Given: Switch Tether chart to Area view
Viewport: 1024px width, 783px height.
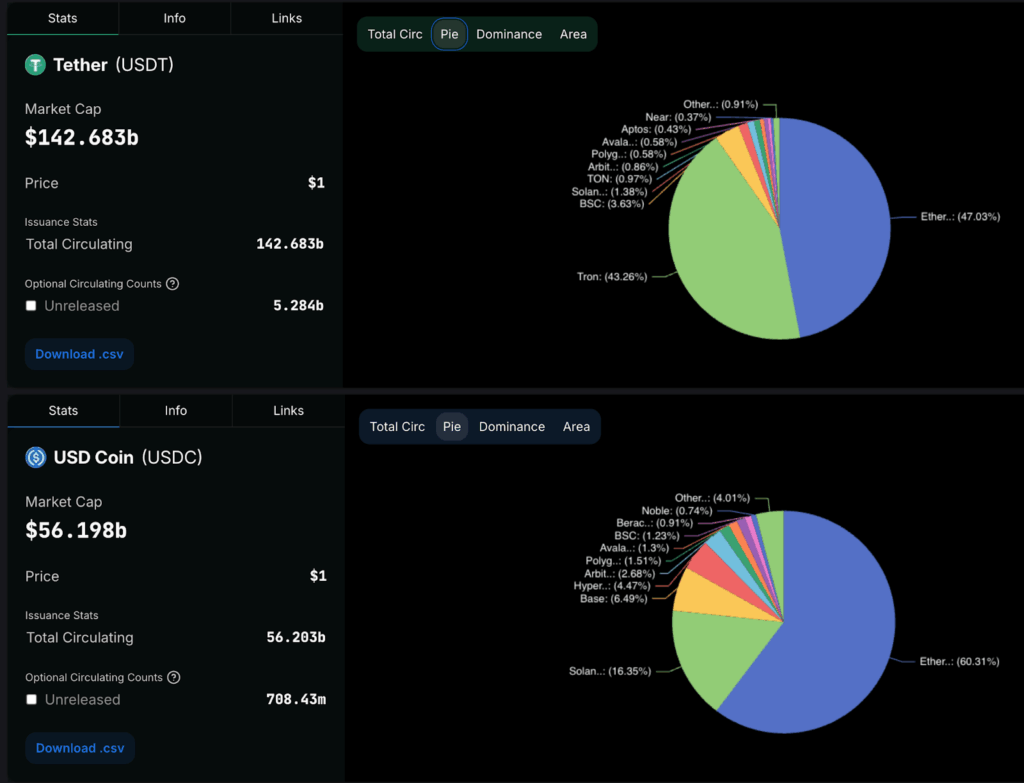Looking at the screenshot, I should [x=573, y=34].
